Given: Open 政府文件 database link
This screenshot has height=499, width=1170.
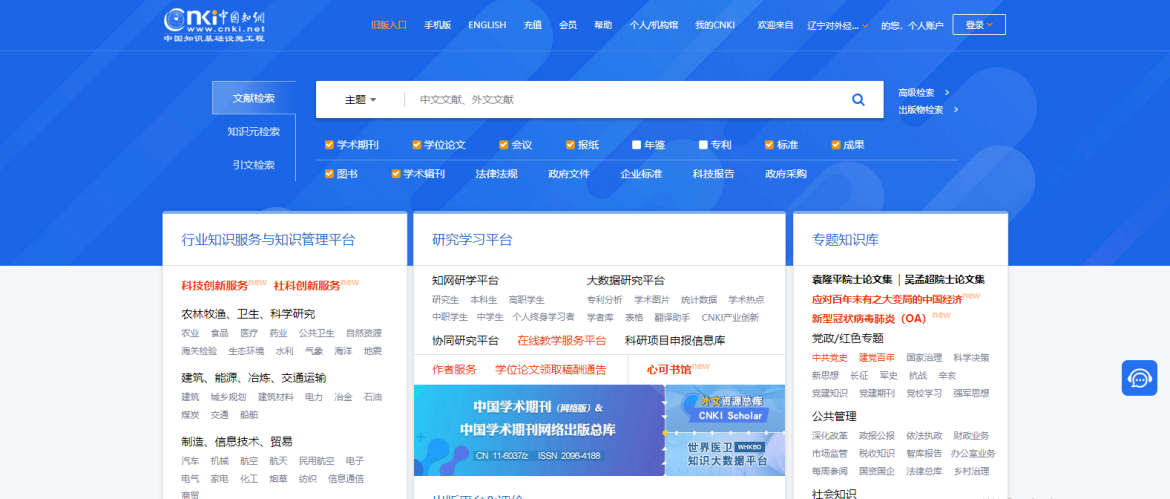Looking at the screenshot, I should tap(569, 174).
